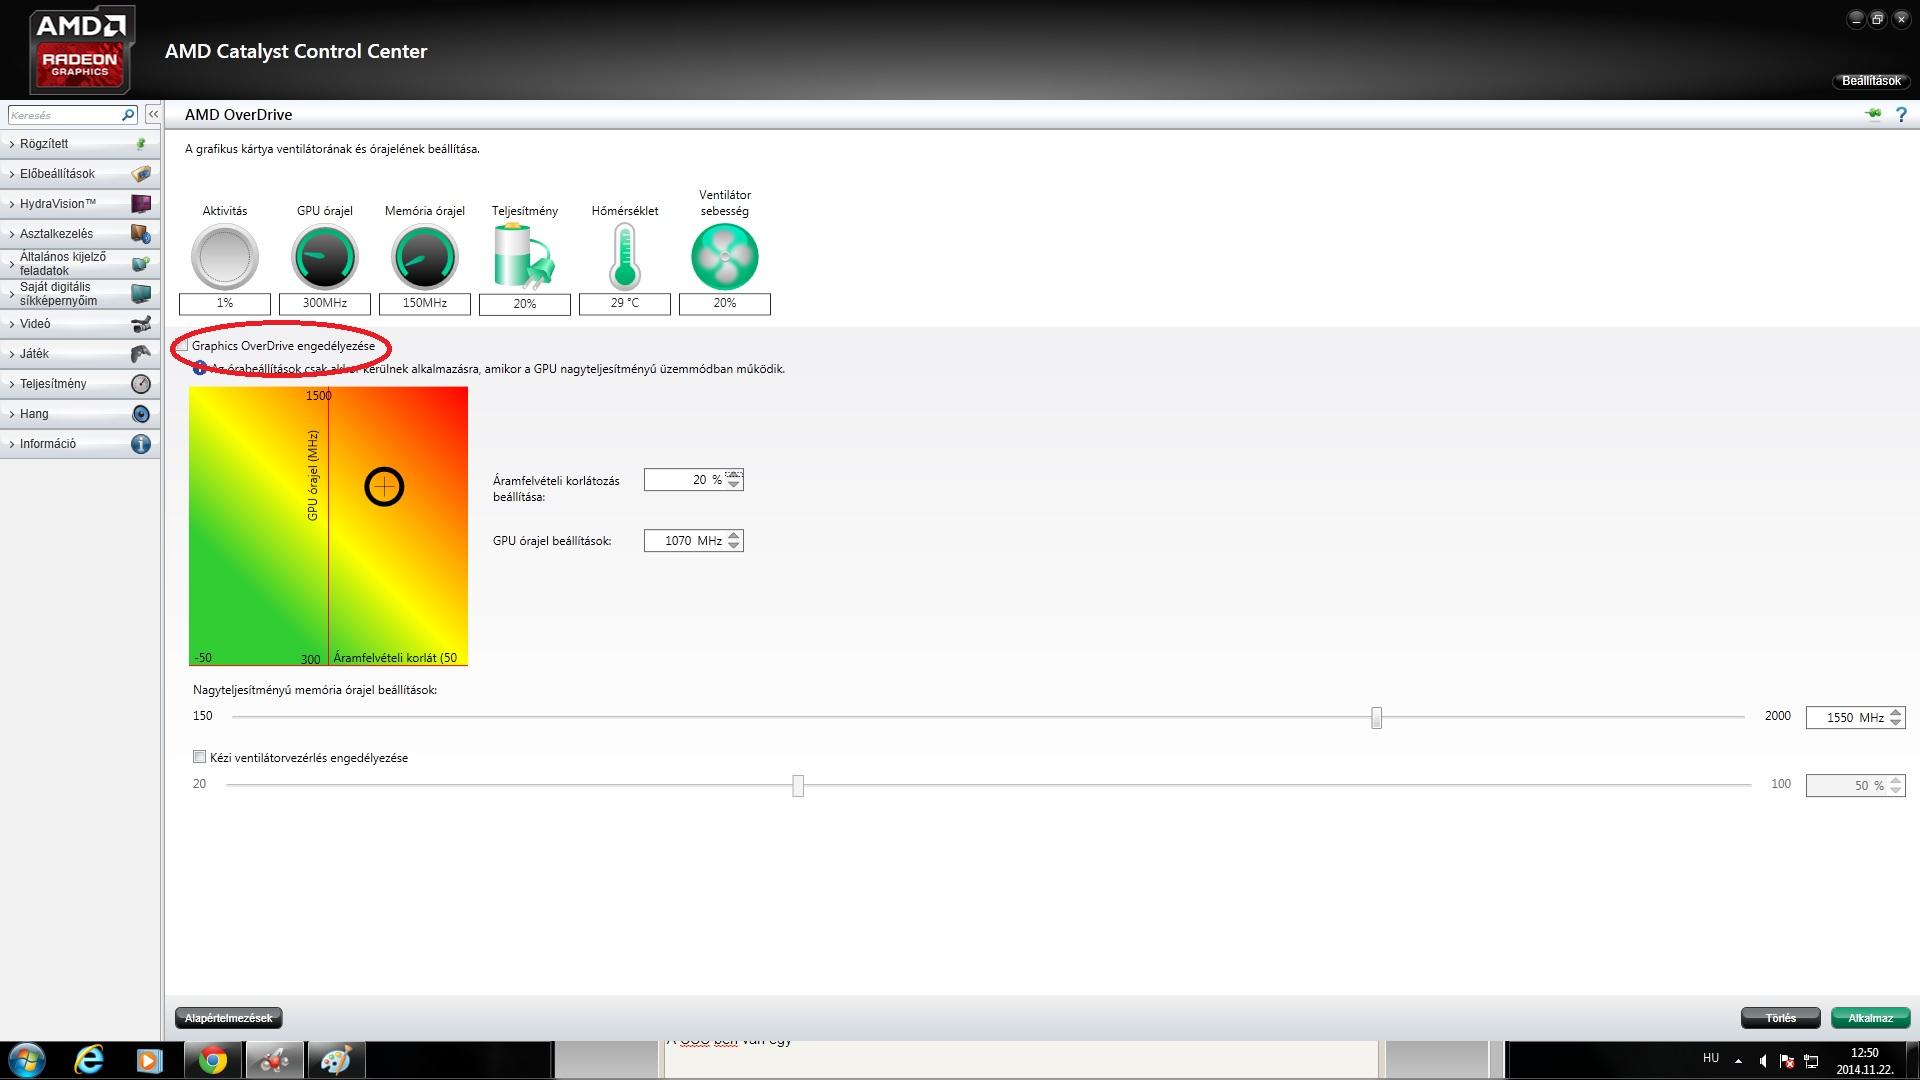Click the Törlés discard button
This screenshot has height=1080, width=1920.
click(1780, 1018)
